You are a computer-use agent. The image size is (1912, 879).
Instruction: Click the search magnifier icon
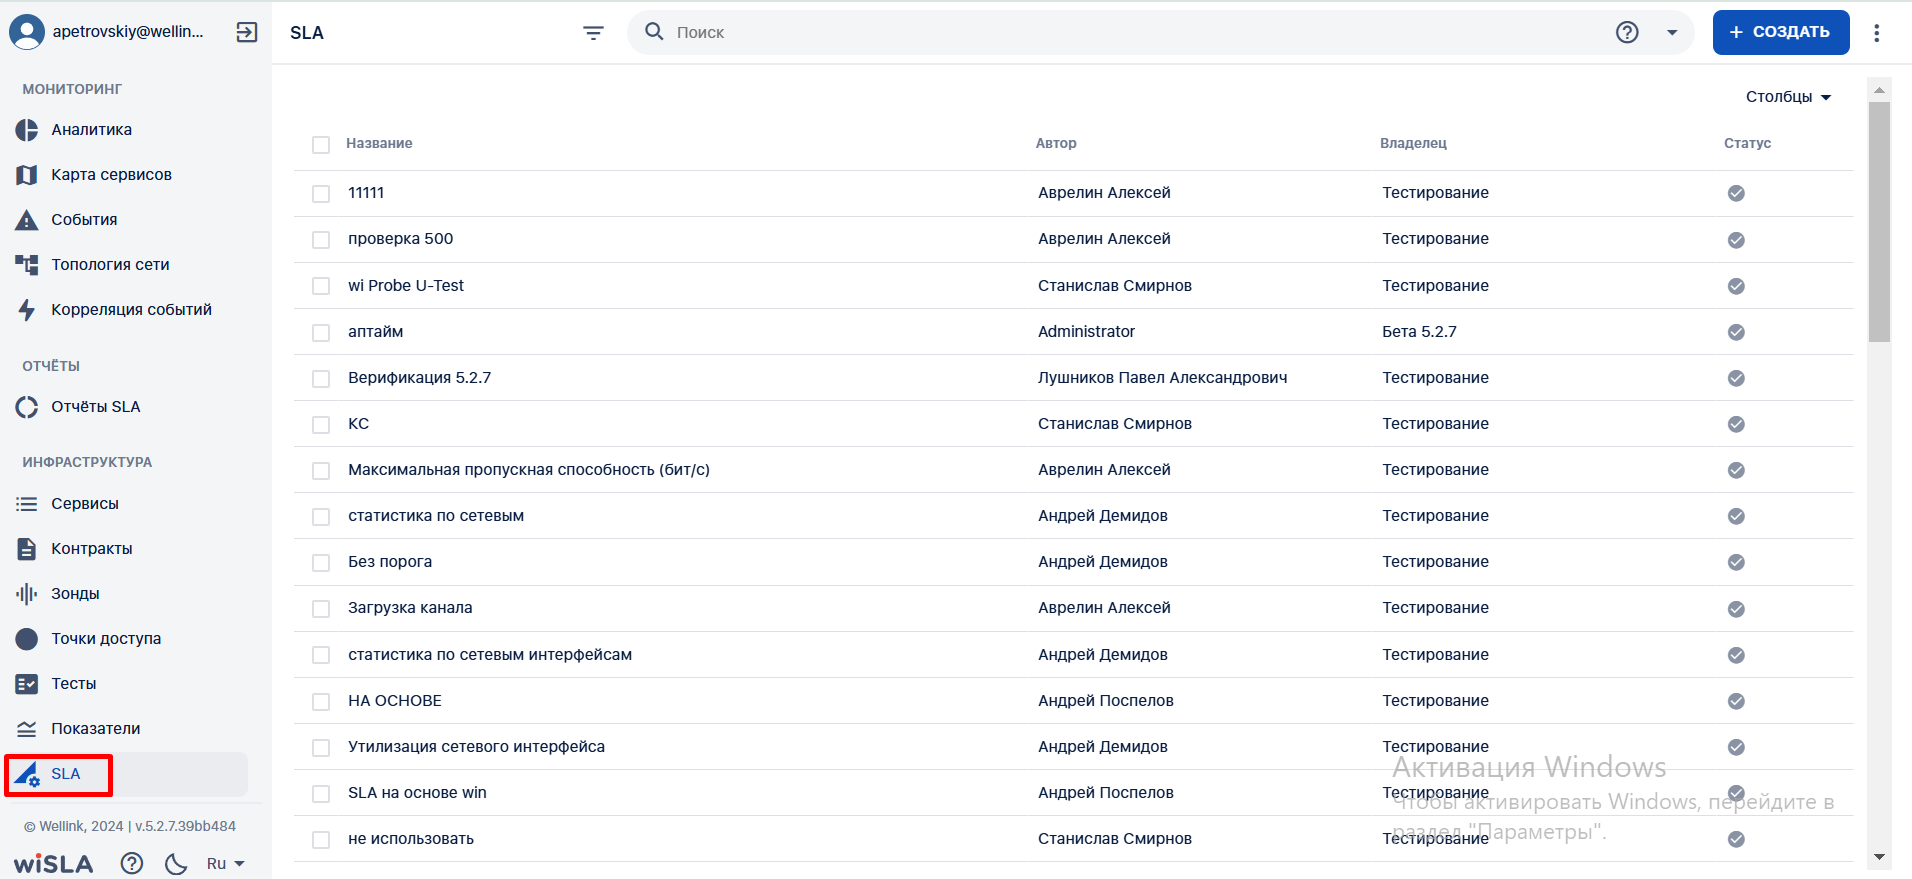[x=654, y=32]
